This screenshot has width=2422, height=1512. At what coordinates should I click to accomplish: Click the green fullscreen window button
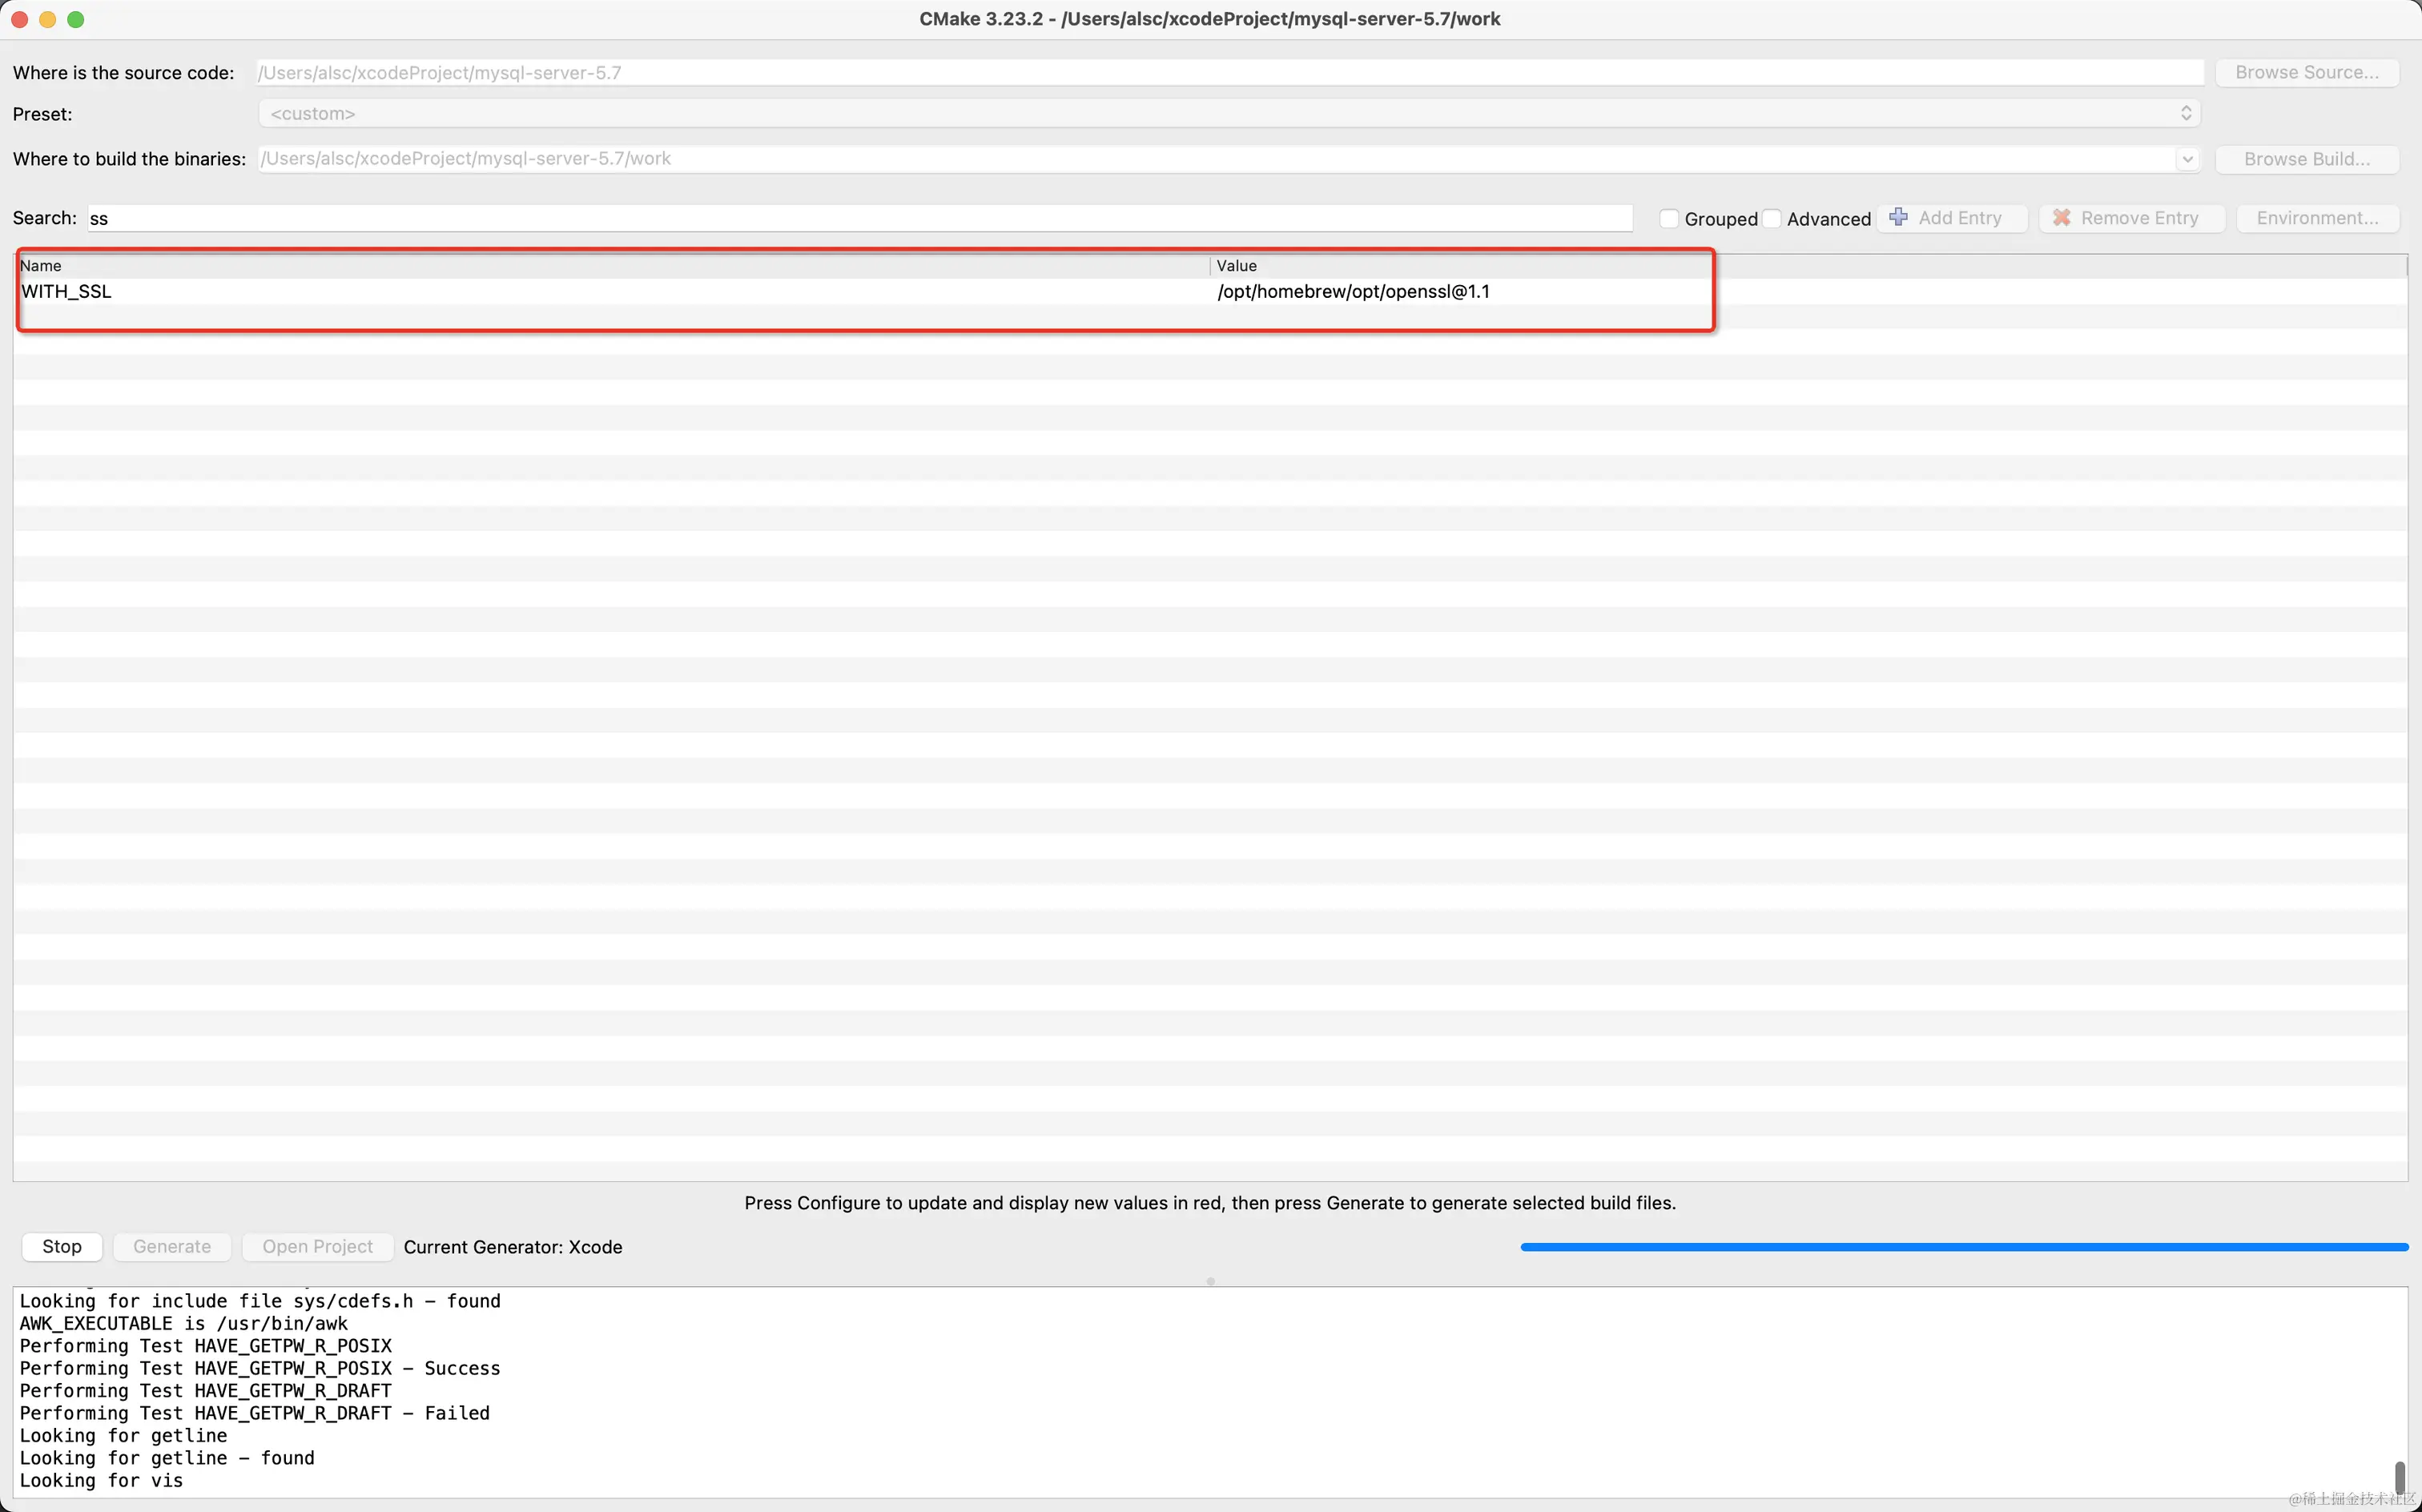point(76,19)
